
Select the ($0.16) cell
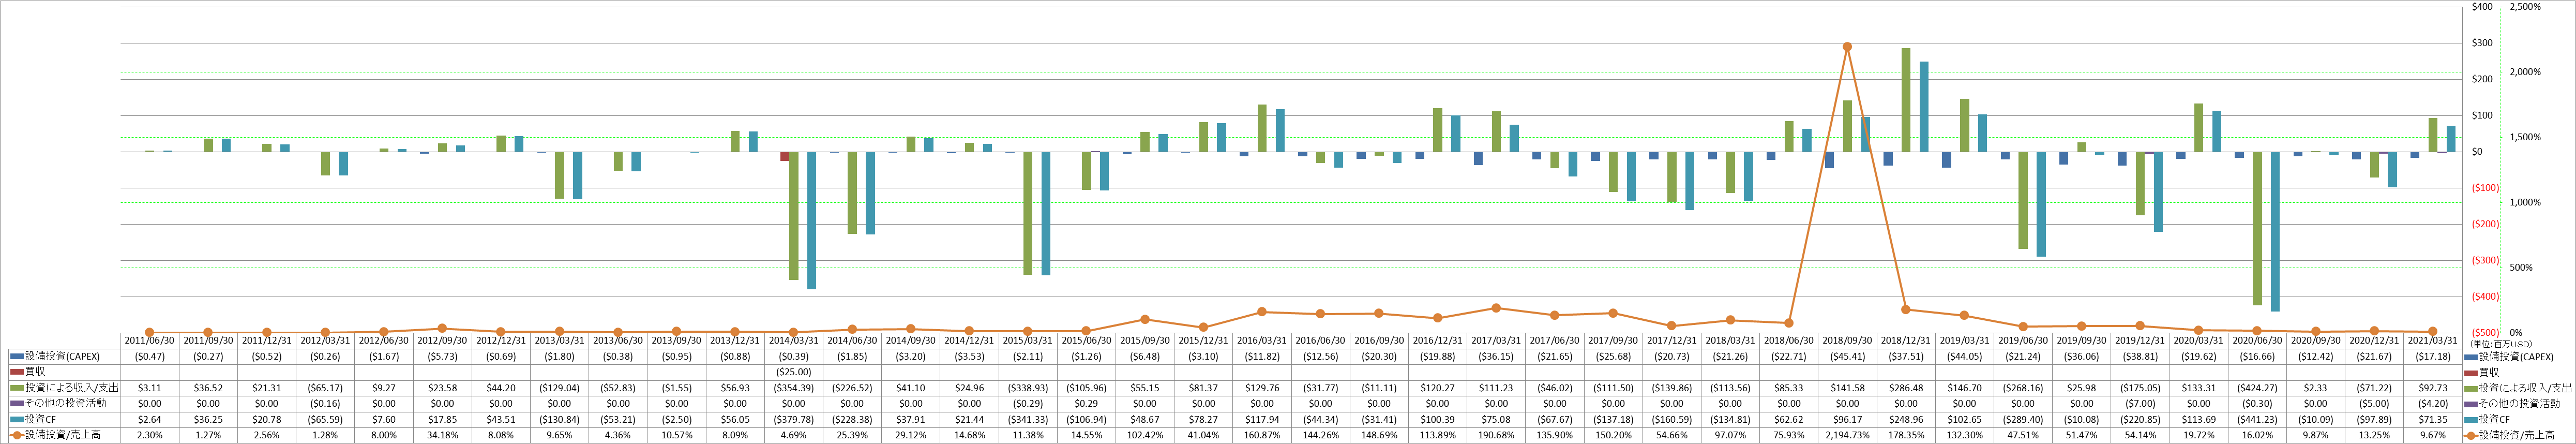tap(326, 404)
